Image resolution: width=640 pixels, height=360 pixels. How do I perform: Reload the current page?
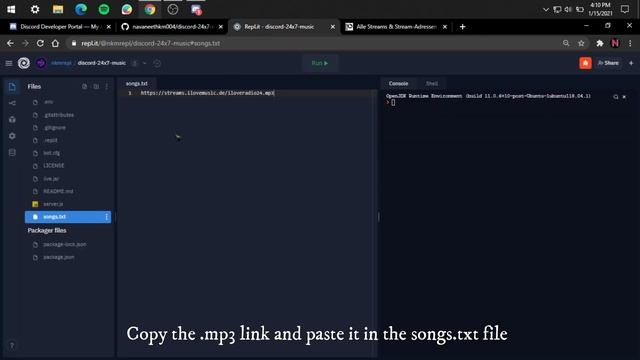pos(40,43)
